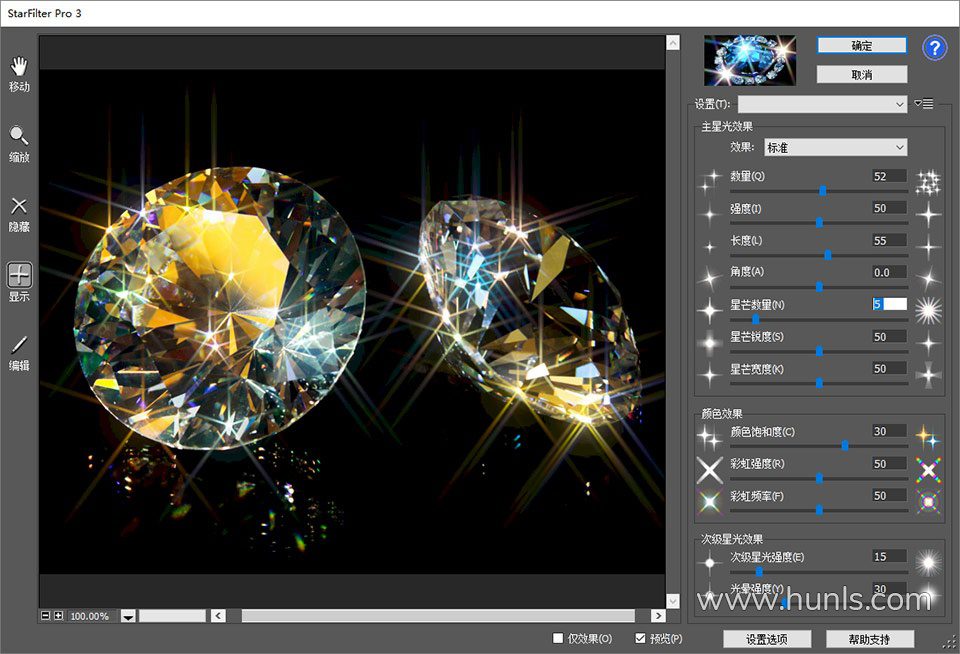Click thin star icon left of 星芒宽度(K)

(710, 375)
